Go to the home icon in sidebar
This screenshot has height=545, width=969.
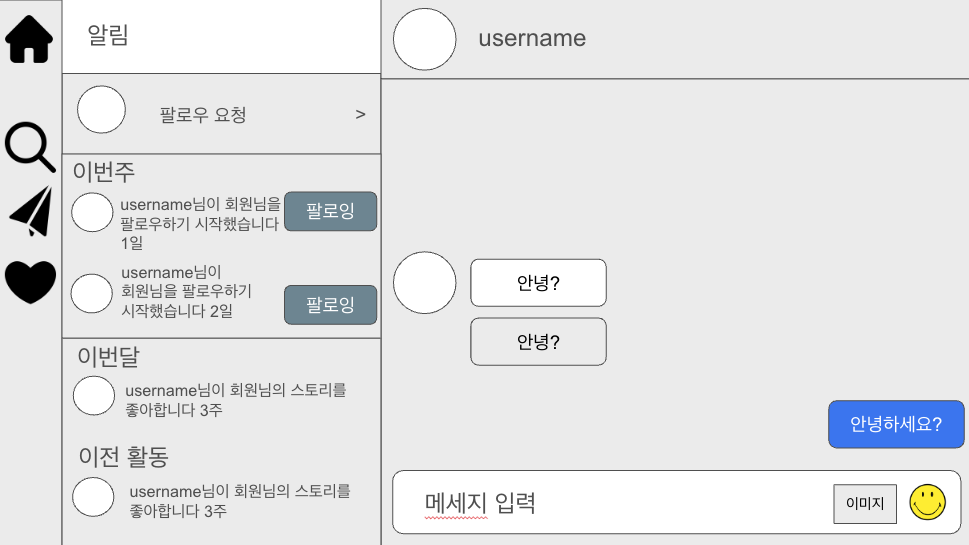click(x=29, y=40)
